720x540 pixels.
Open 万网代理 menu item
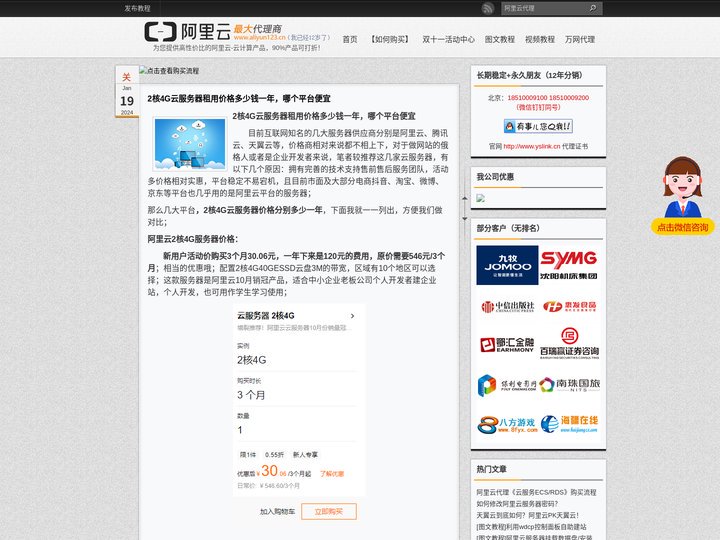click(x=580, y=39)
